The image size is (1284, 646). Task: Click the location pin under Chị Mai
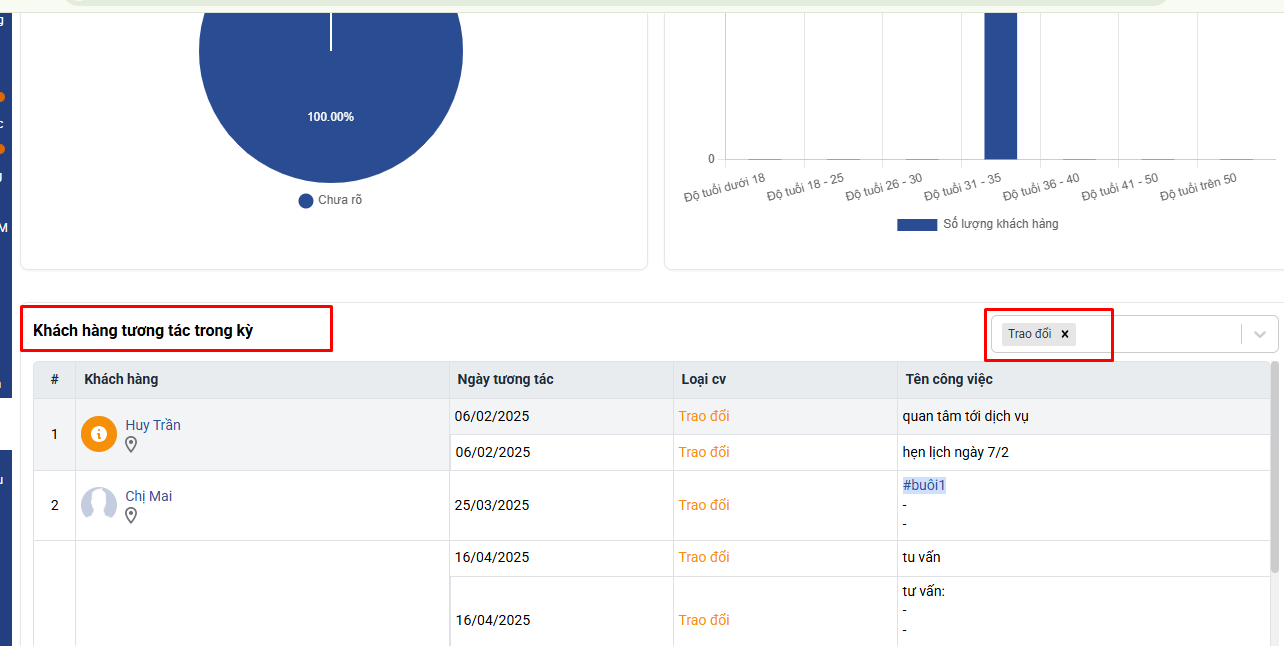click(131, 515)
